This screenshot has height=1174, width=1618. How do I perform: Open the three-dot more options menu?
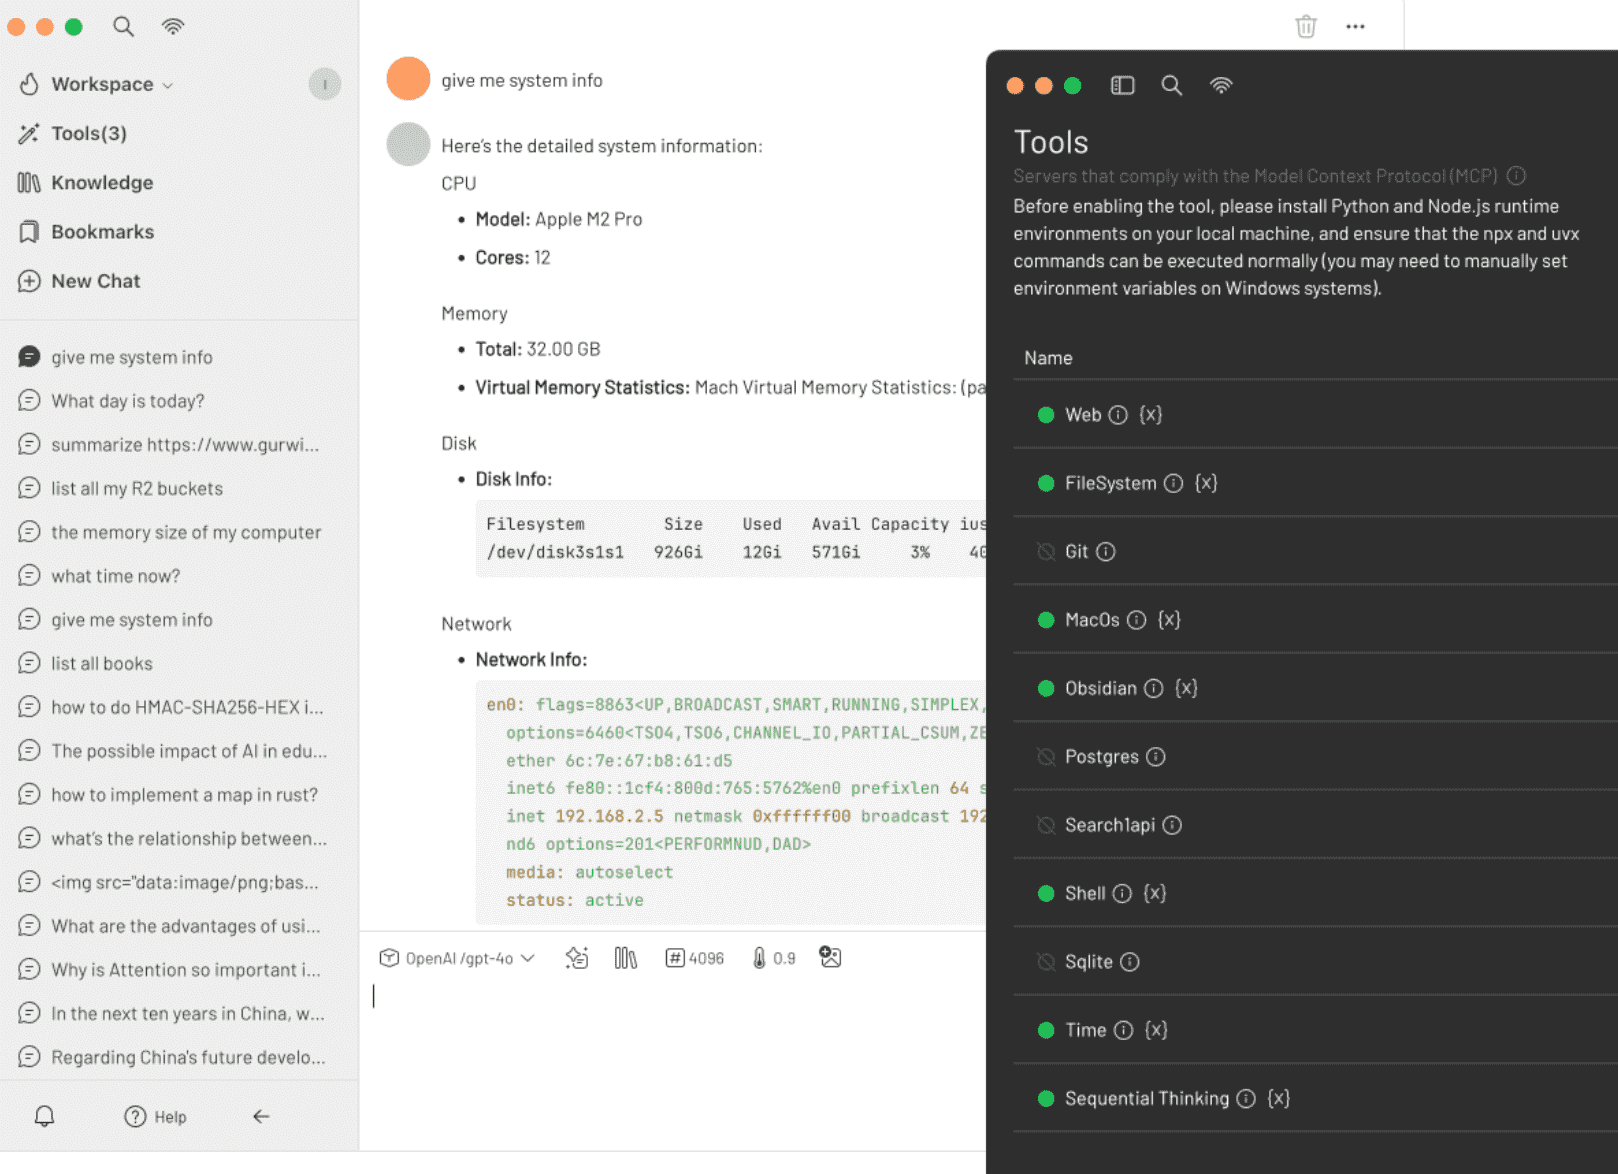[1355, 27]
